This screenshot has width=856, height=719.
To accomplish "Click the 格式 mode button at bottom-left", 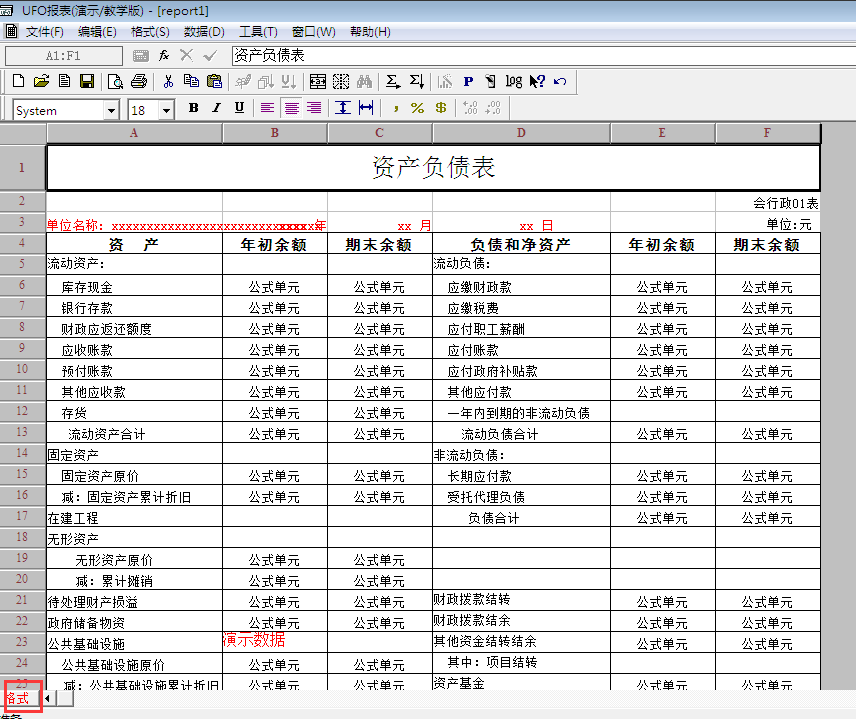I will click(19, 697).
